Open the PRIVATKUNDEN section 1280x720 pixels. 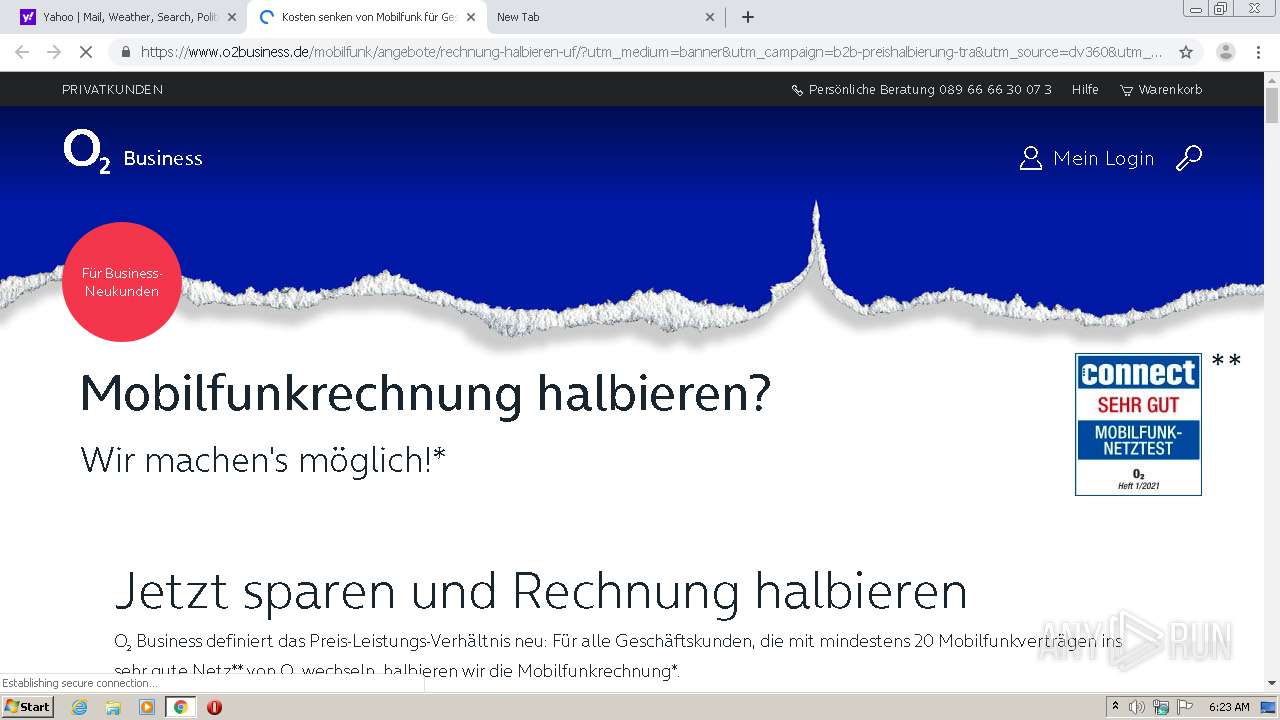coord(112,90)
